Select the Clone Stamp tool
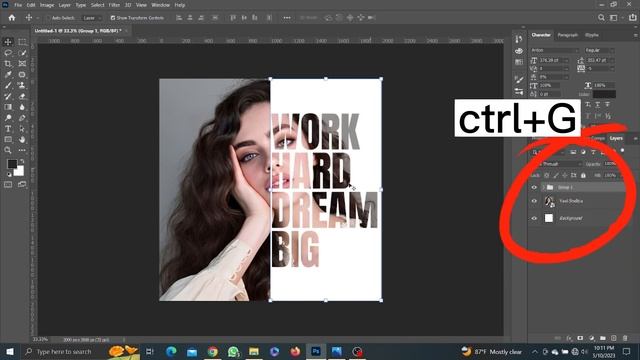This screenshot has width=640, height=360. pos(22,85)
